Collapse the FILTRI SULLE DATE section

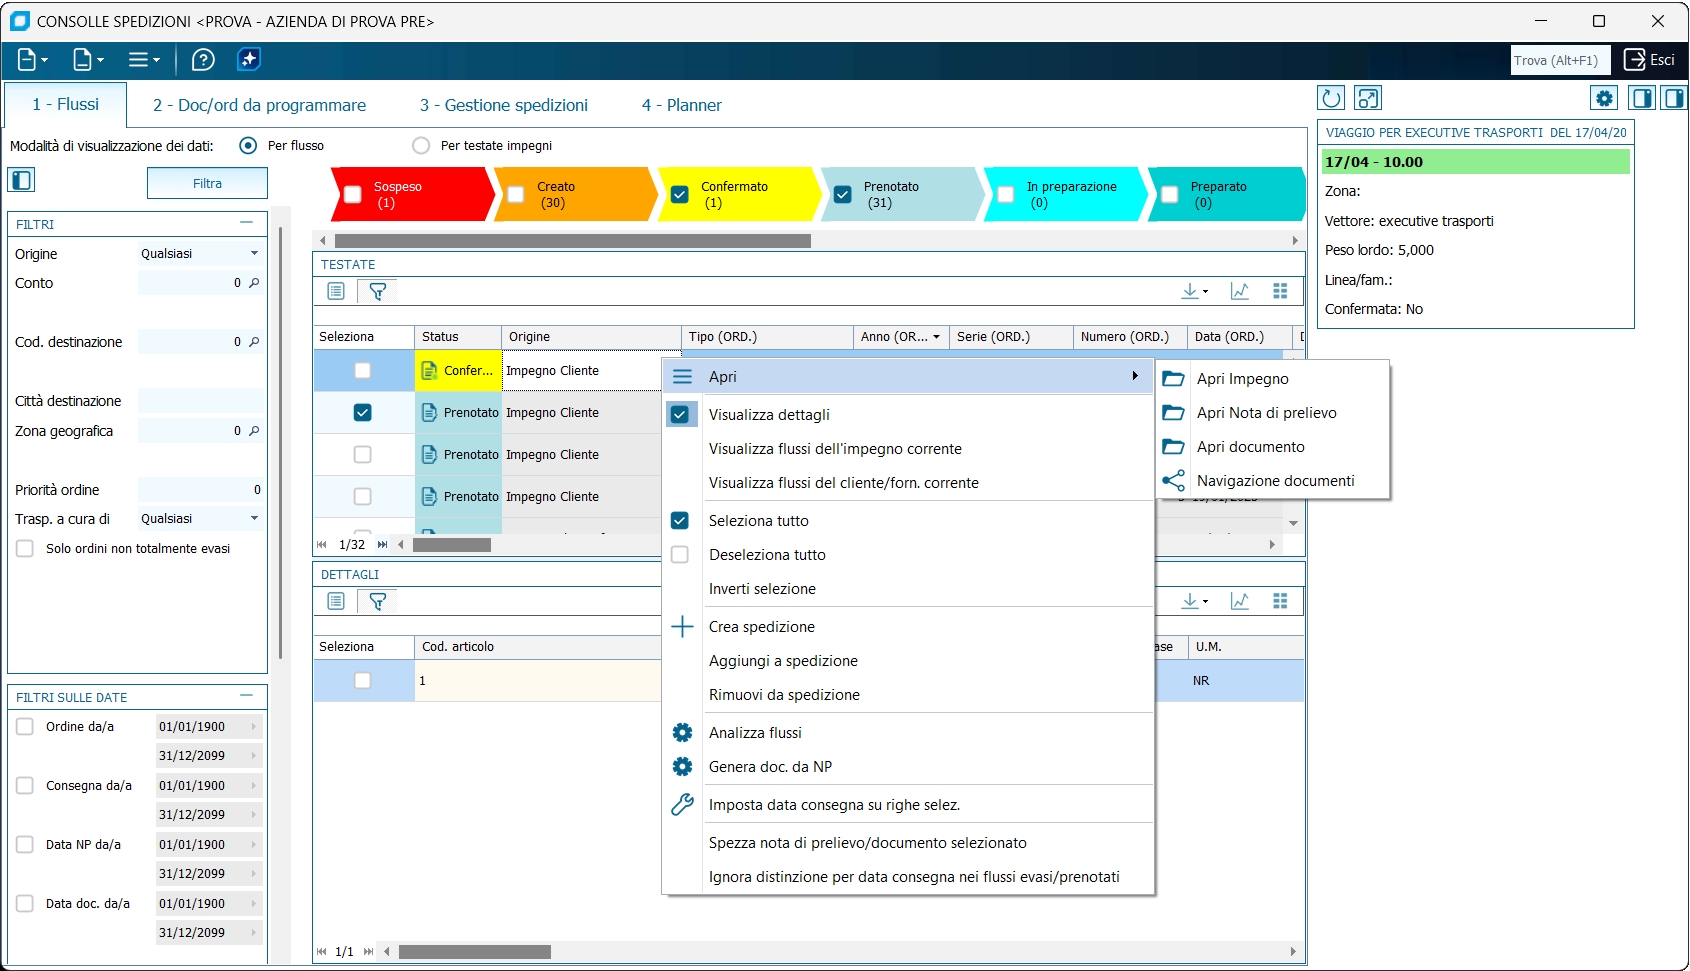click(x=247, y=696)
